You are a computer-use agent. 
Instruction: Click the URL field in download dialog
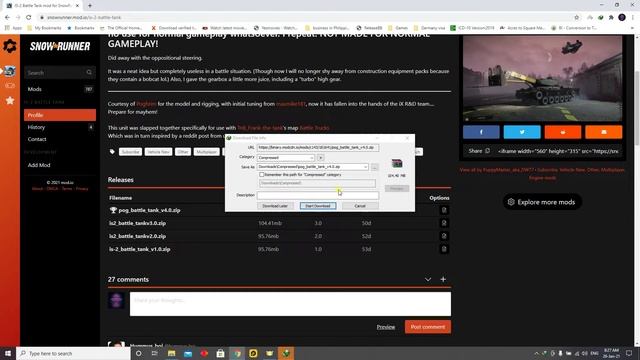318,147
